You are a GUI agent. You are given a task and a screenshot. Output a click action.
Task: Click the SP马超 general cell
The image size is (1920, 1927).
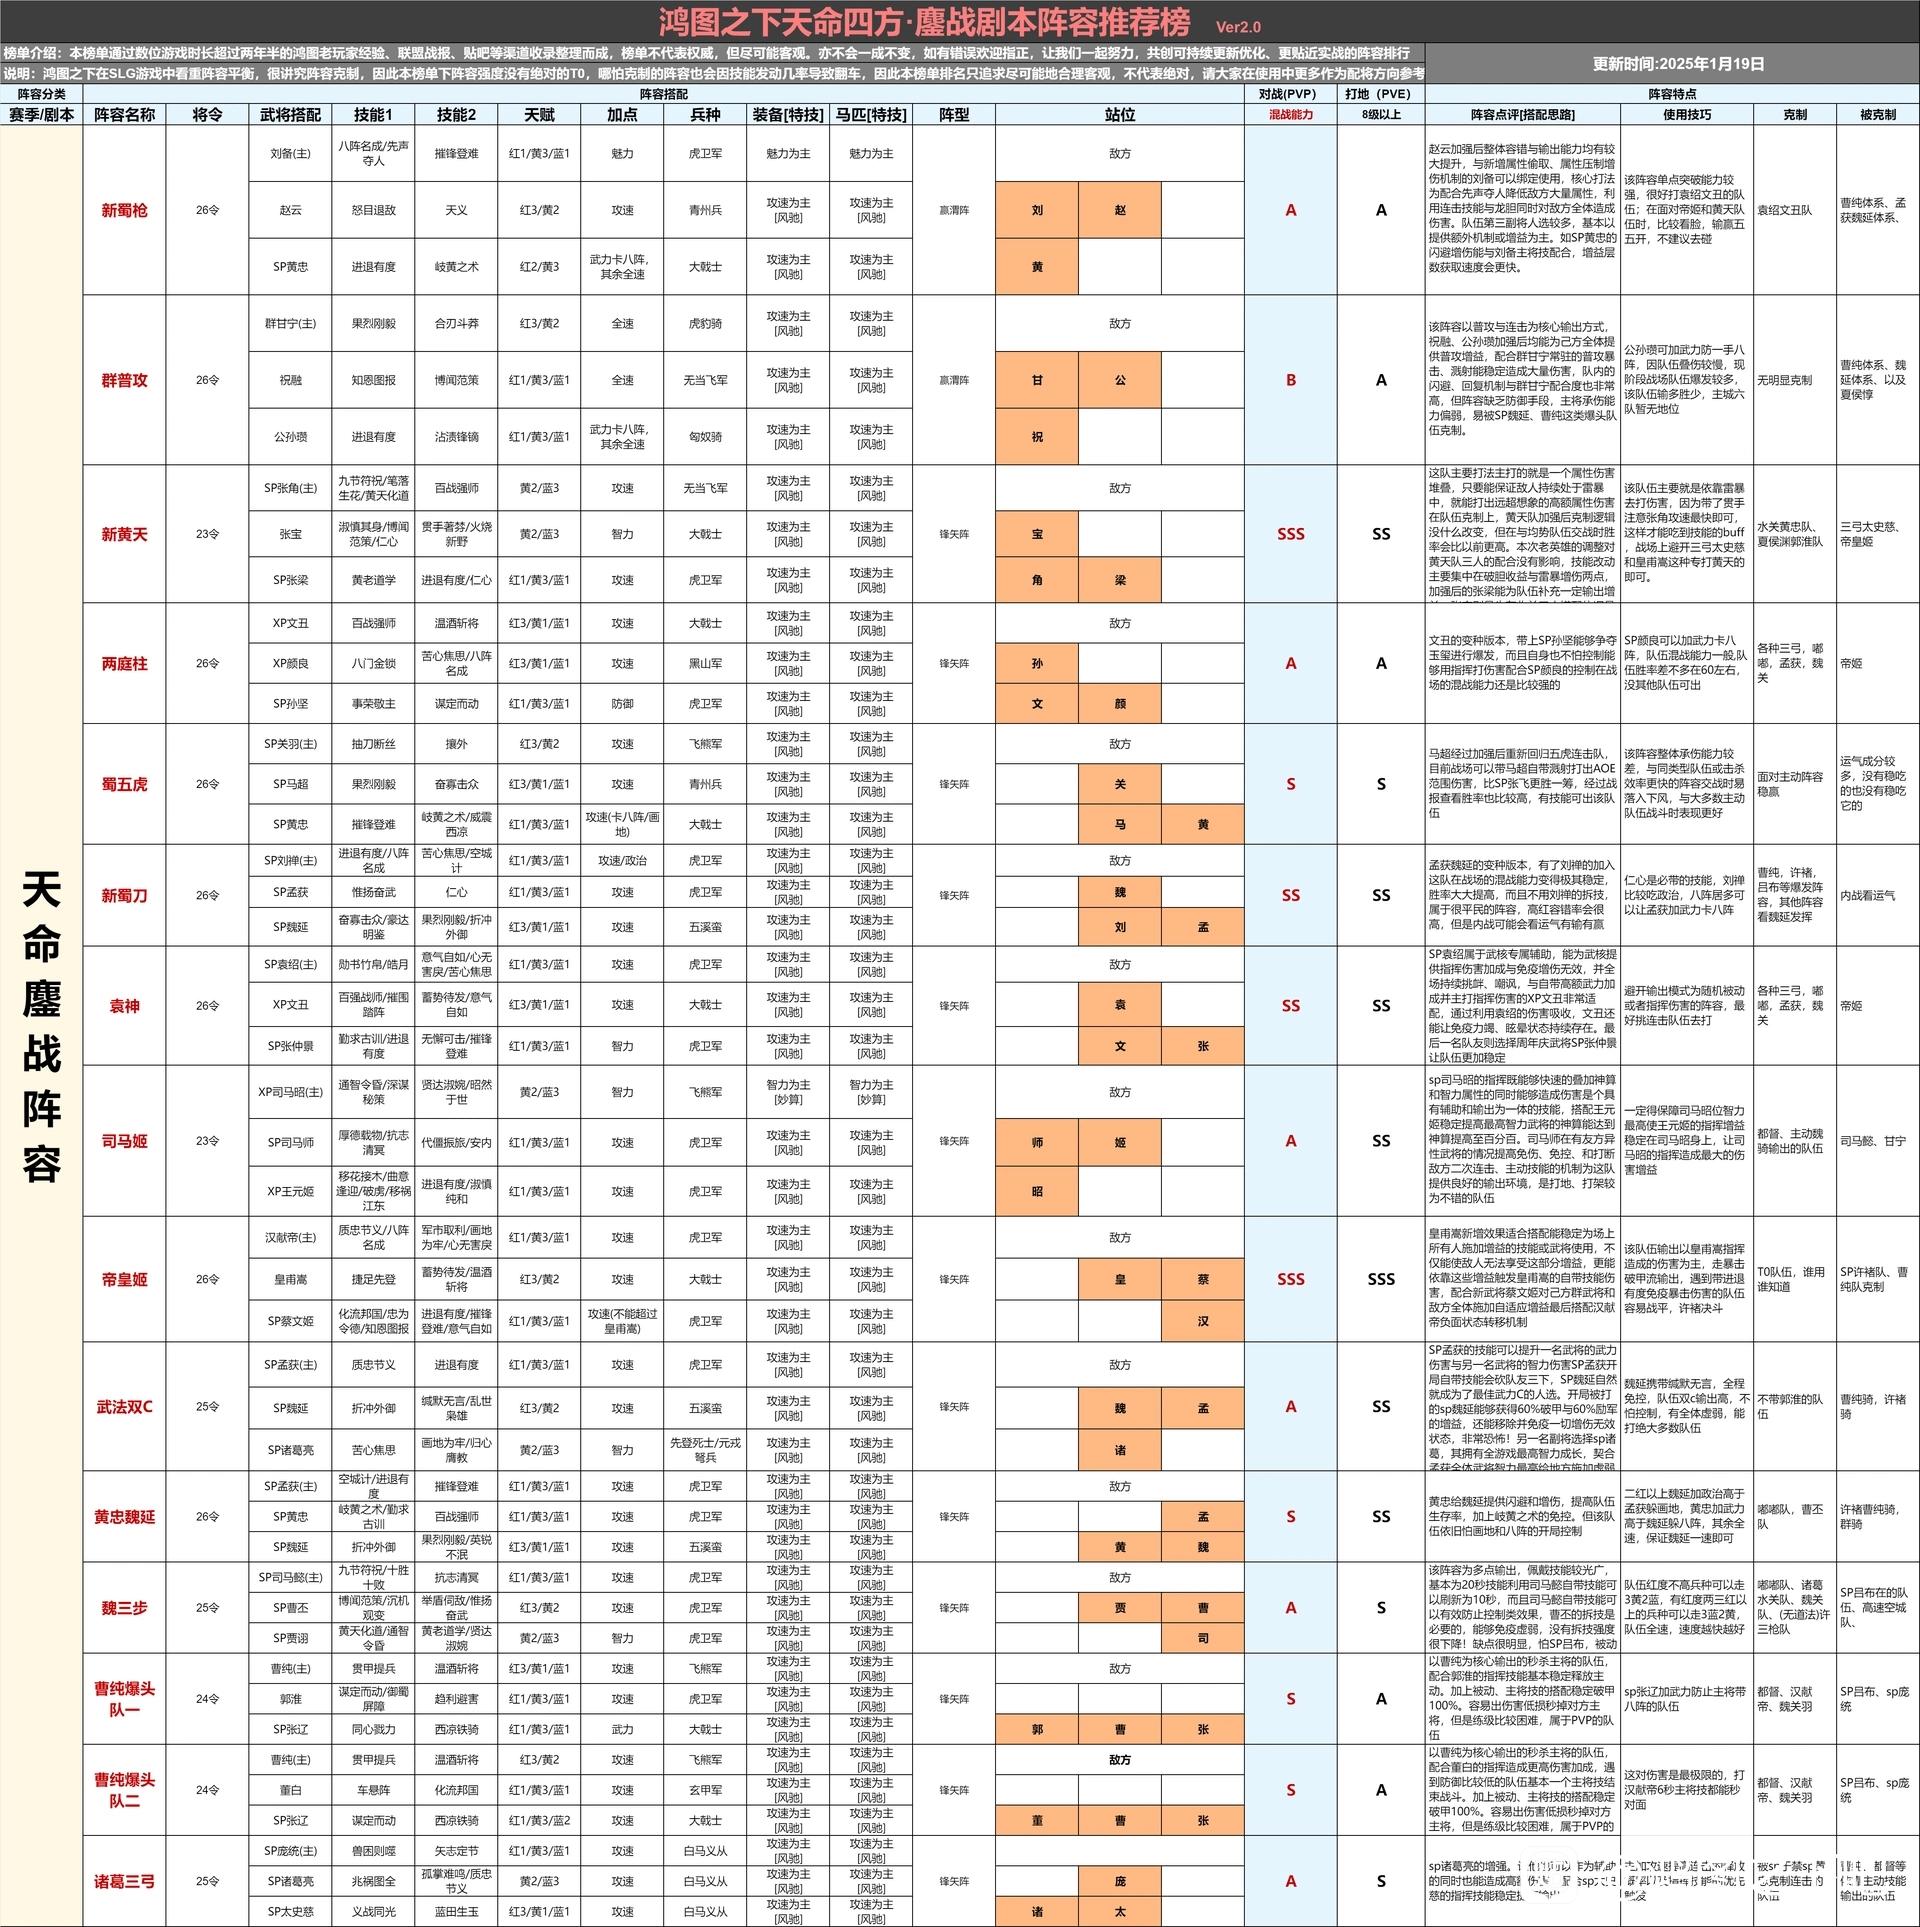pos(290,784)
